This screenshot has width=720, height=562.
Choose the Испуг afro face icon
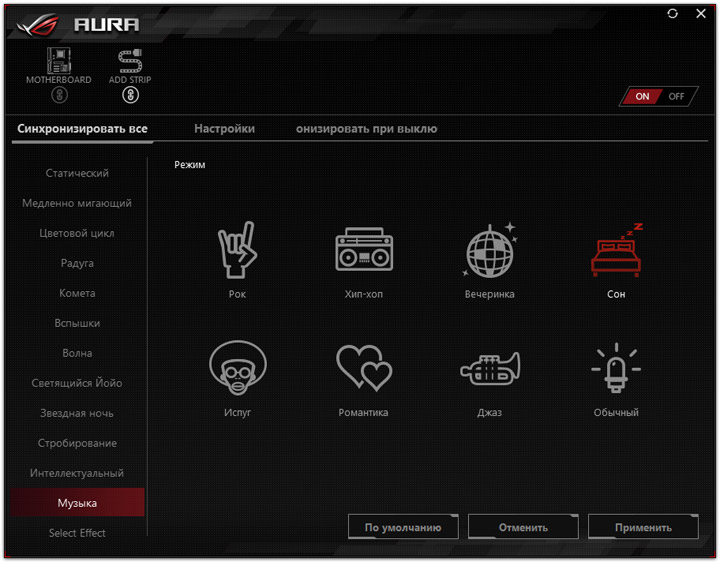(x=237, y=368)
